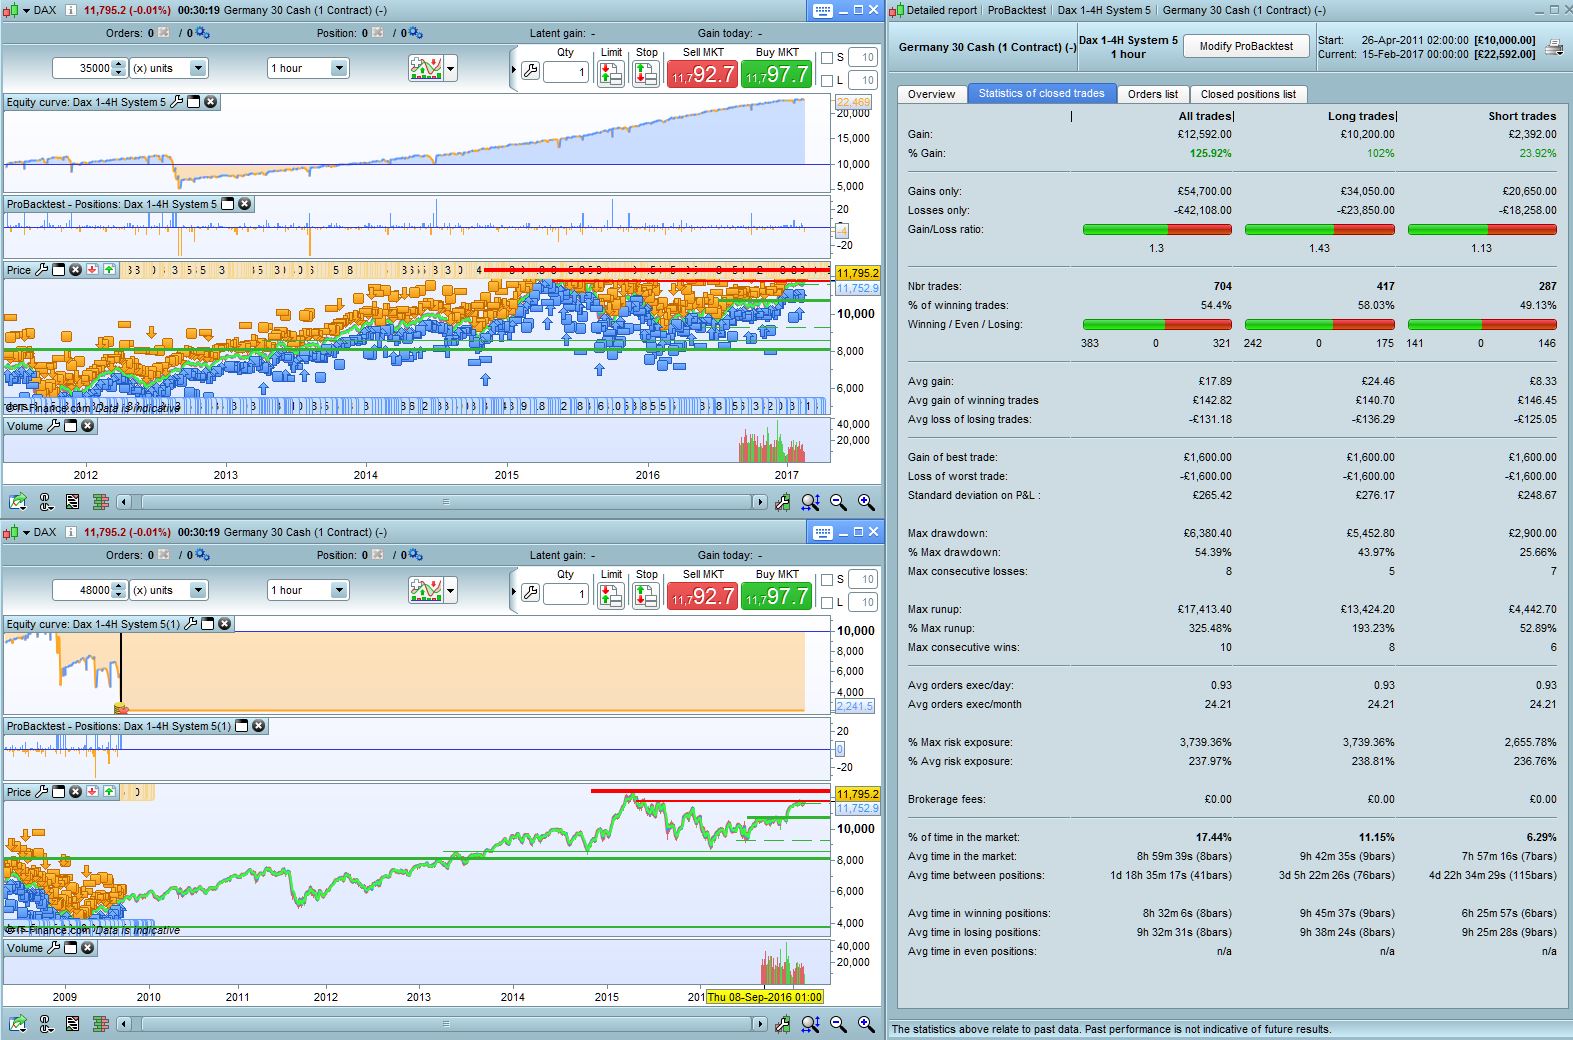Expand the indicator button arrow in top chart
Image resolution: width=1573 pixels, height=1040 pixels.
point(451,69)
